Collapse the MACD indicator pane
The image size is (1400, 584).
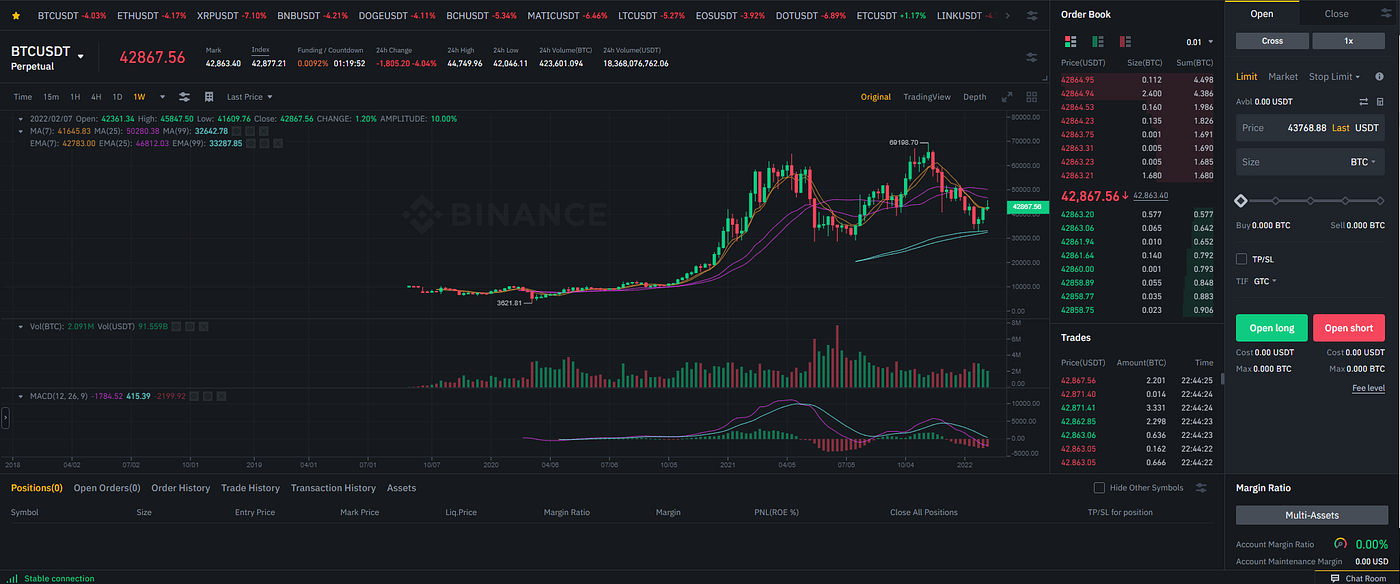pyautogui.click(x=22, y=397)
